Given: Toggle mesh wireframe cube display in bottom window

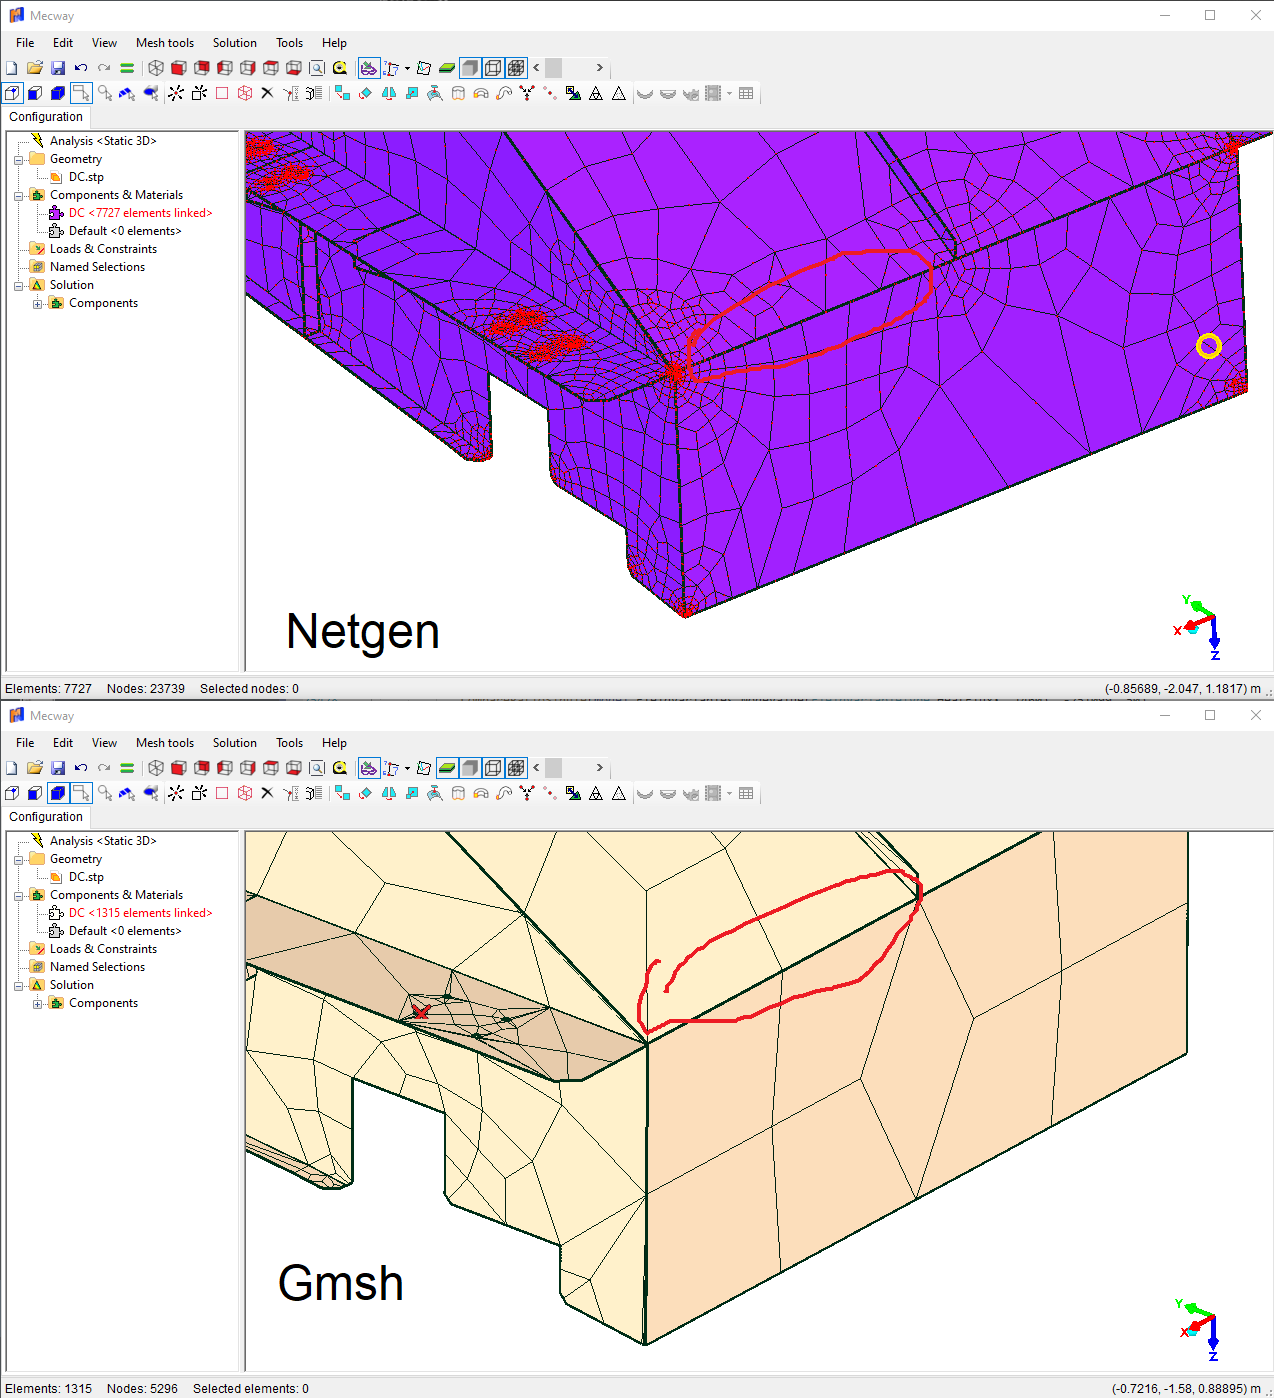Looking at the screenshot, I should [516, 768].
